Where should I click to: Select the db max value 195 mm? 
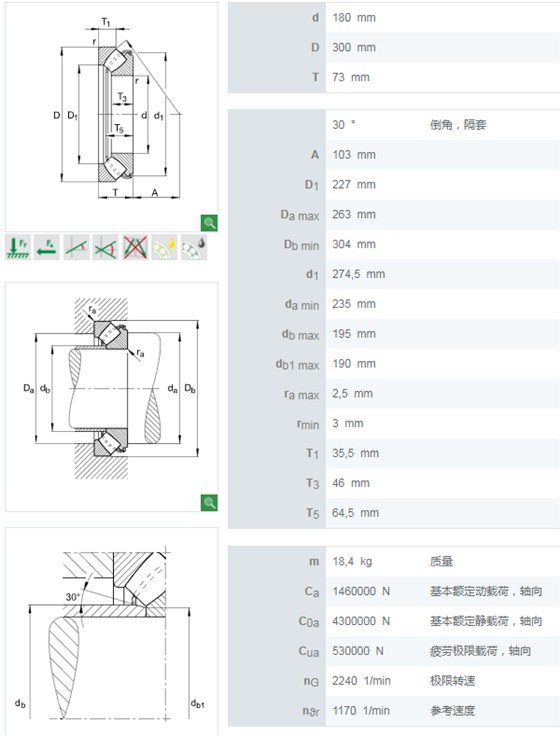click(x=354, y=334)
